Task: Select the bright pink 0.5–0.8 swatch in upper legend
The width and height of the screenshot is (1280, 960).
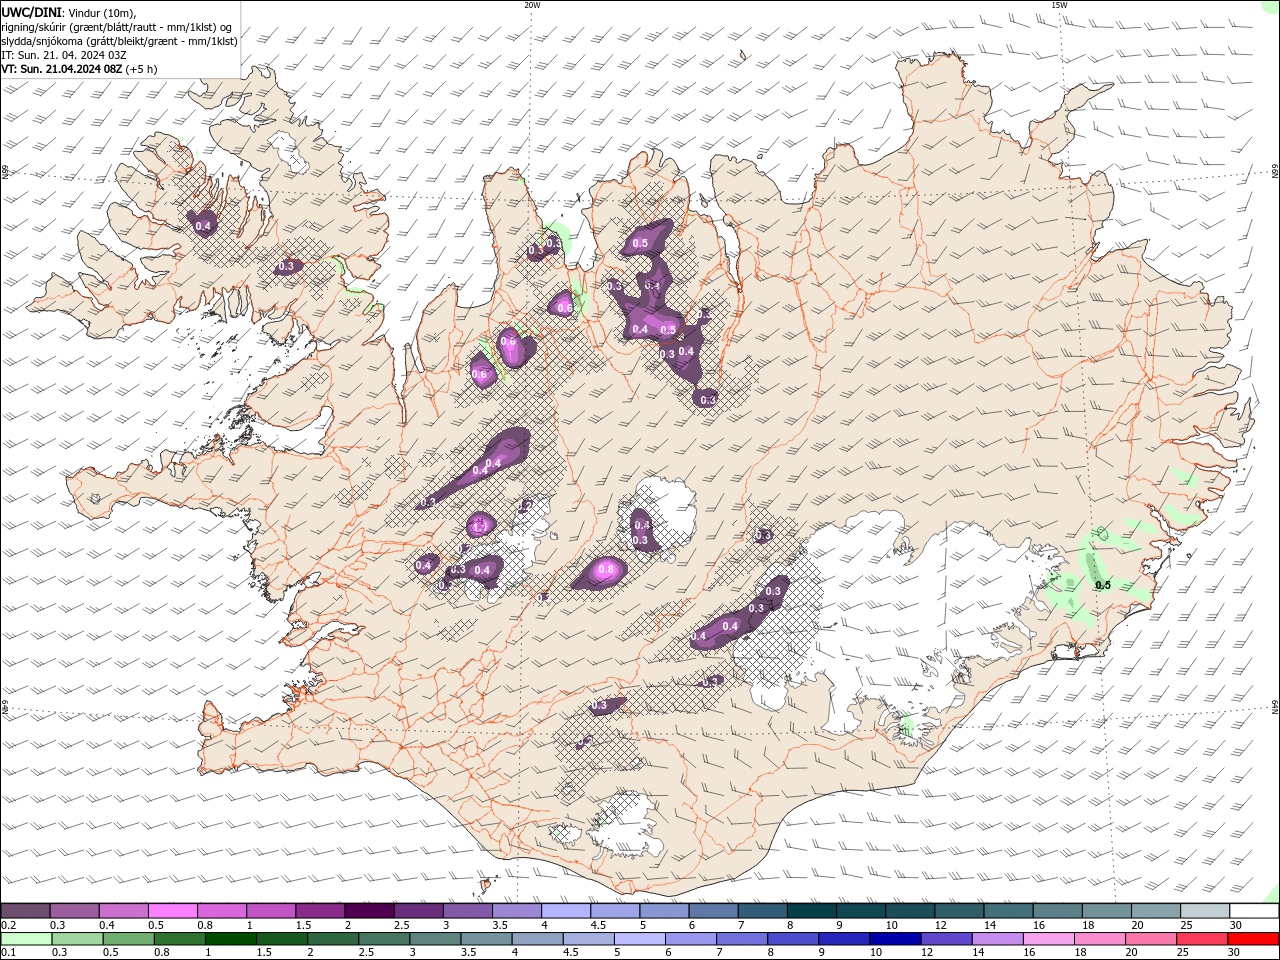Action: pos(172,911)
